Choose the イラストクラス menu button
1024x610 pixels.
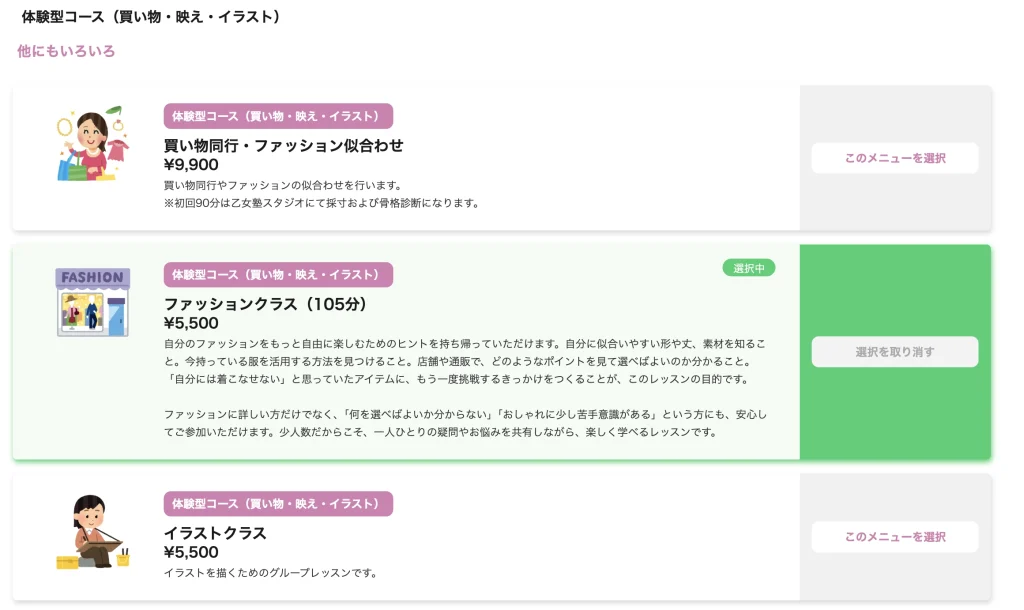pos(895,537)
